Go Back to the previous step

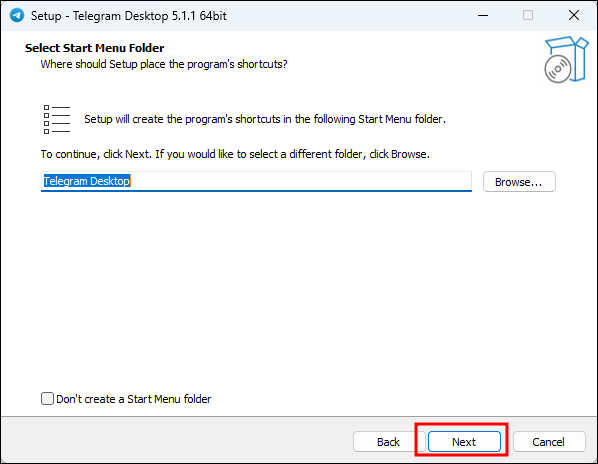point(388,442)
